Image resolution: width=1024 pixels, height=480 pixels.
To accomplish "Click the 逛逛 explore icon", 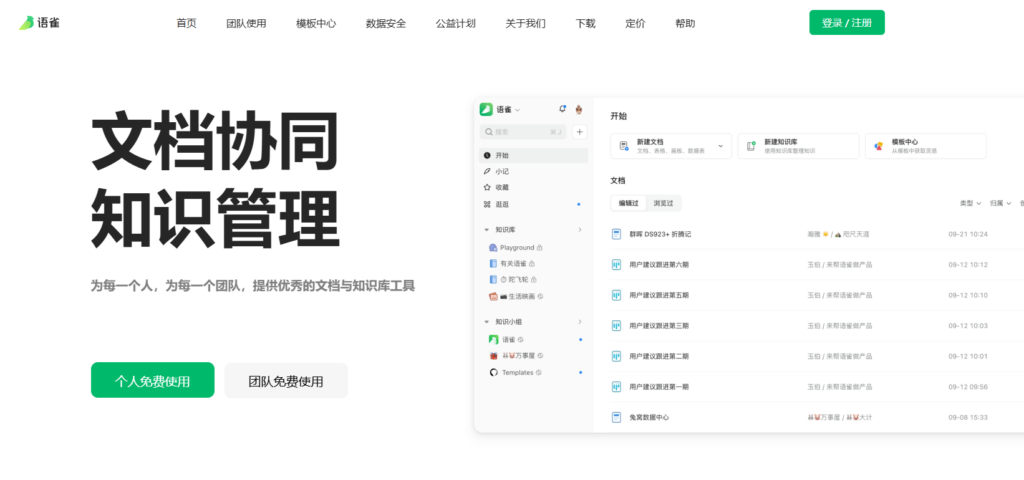I will click(487, 204).
